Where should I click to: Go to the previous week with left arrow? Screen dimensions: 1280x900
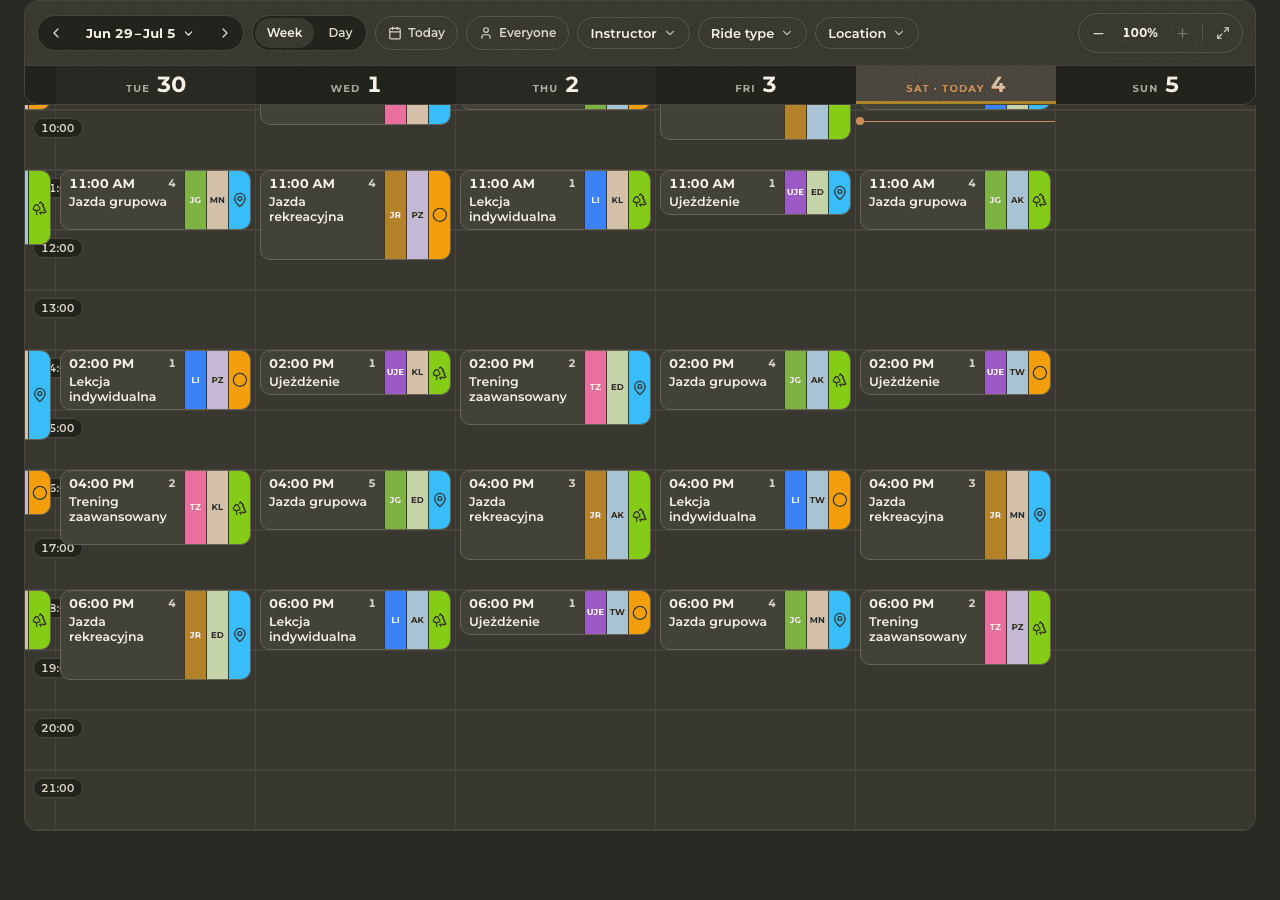[56, 33]
